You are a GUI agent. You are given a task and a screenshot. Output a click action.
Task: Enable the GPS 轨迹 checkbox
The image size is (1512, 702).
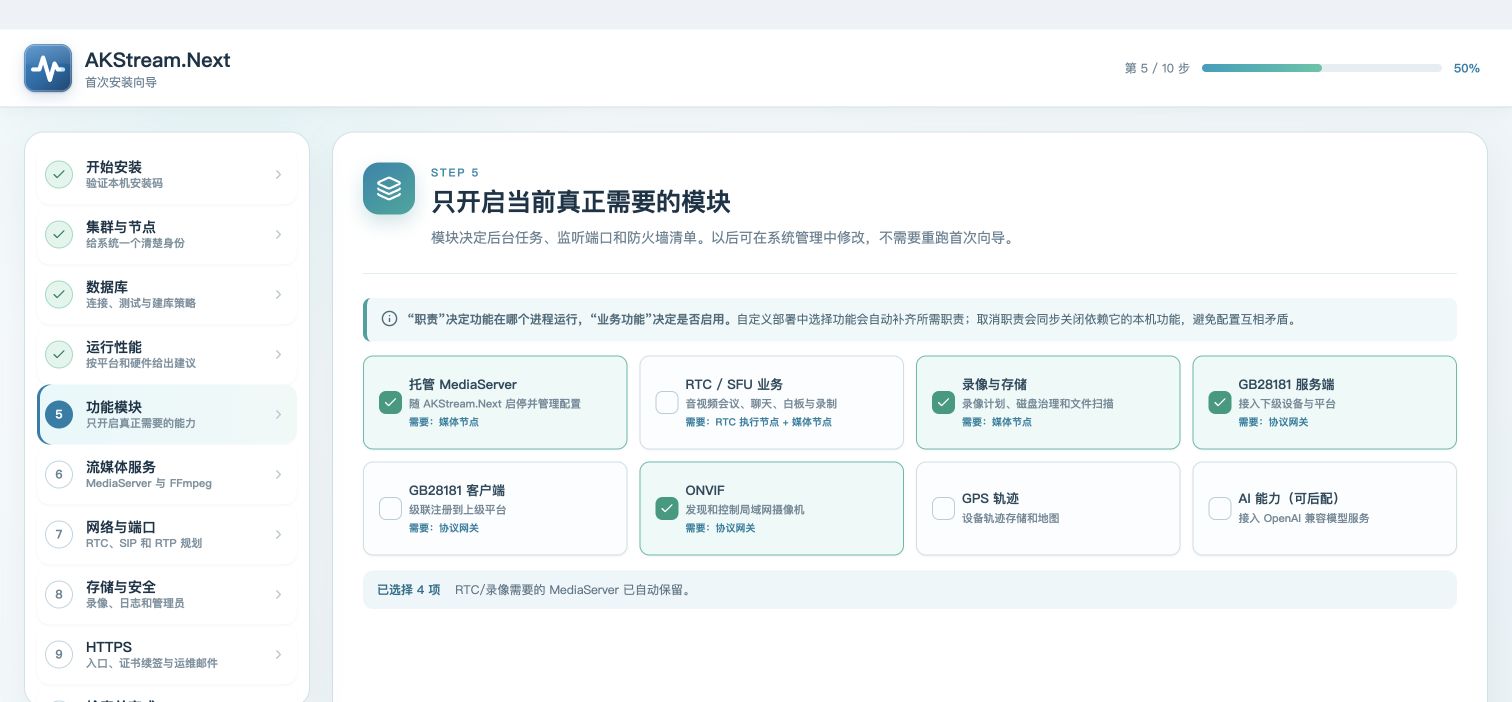coord(943,508)
